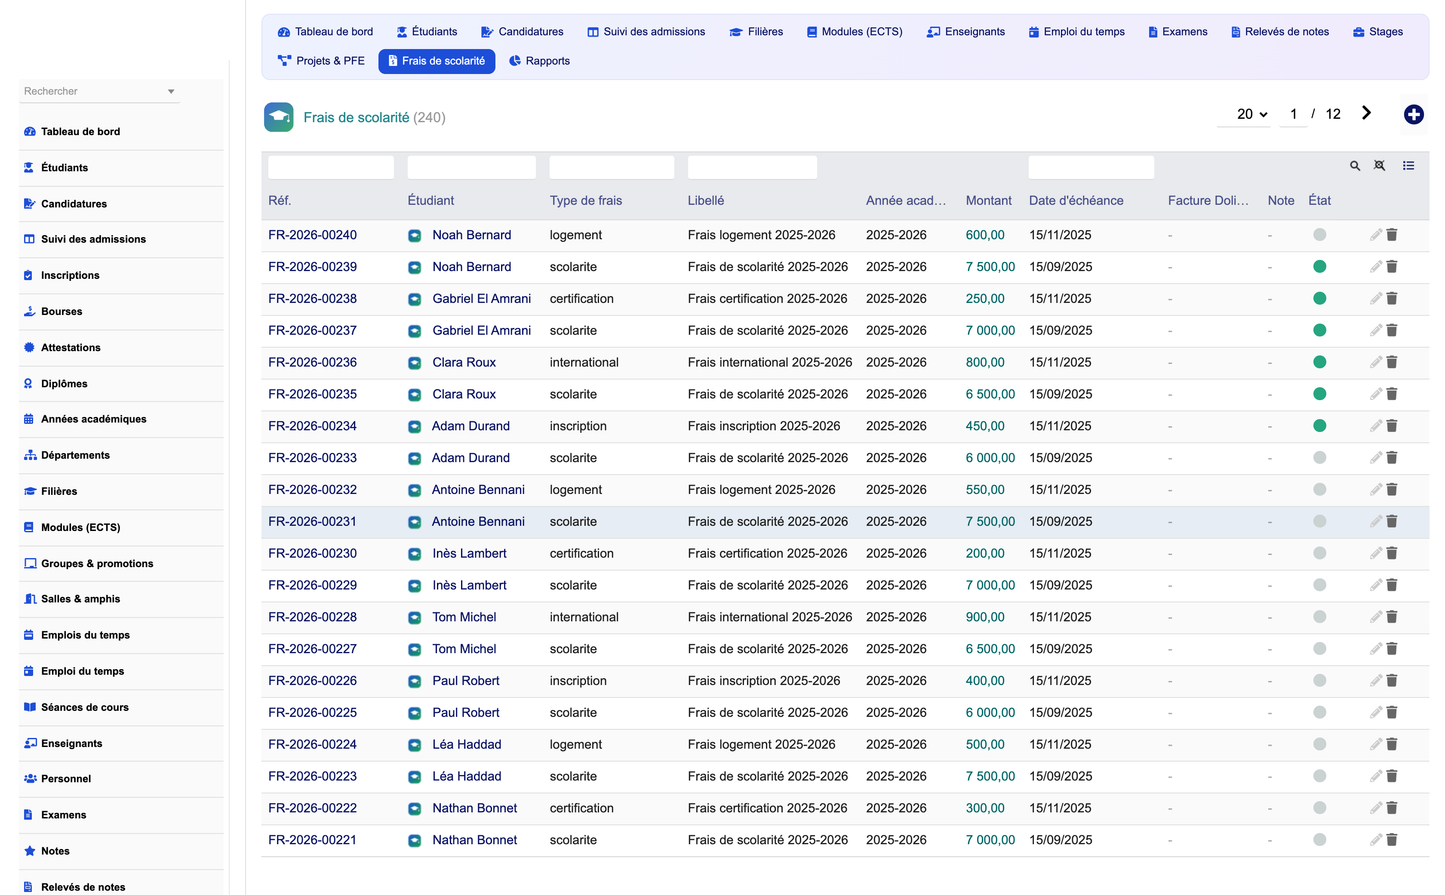This screenshot has height=895, width=1445.
Task: Edit fee FR-2026-00237 with pencil icon
Action: point(1376,330)
